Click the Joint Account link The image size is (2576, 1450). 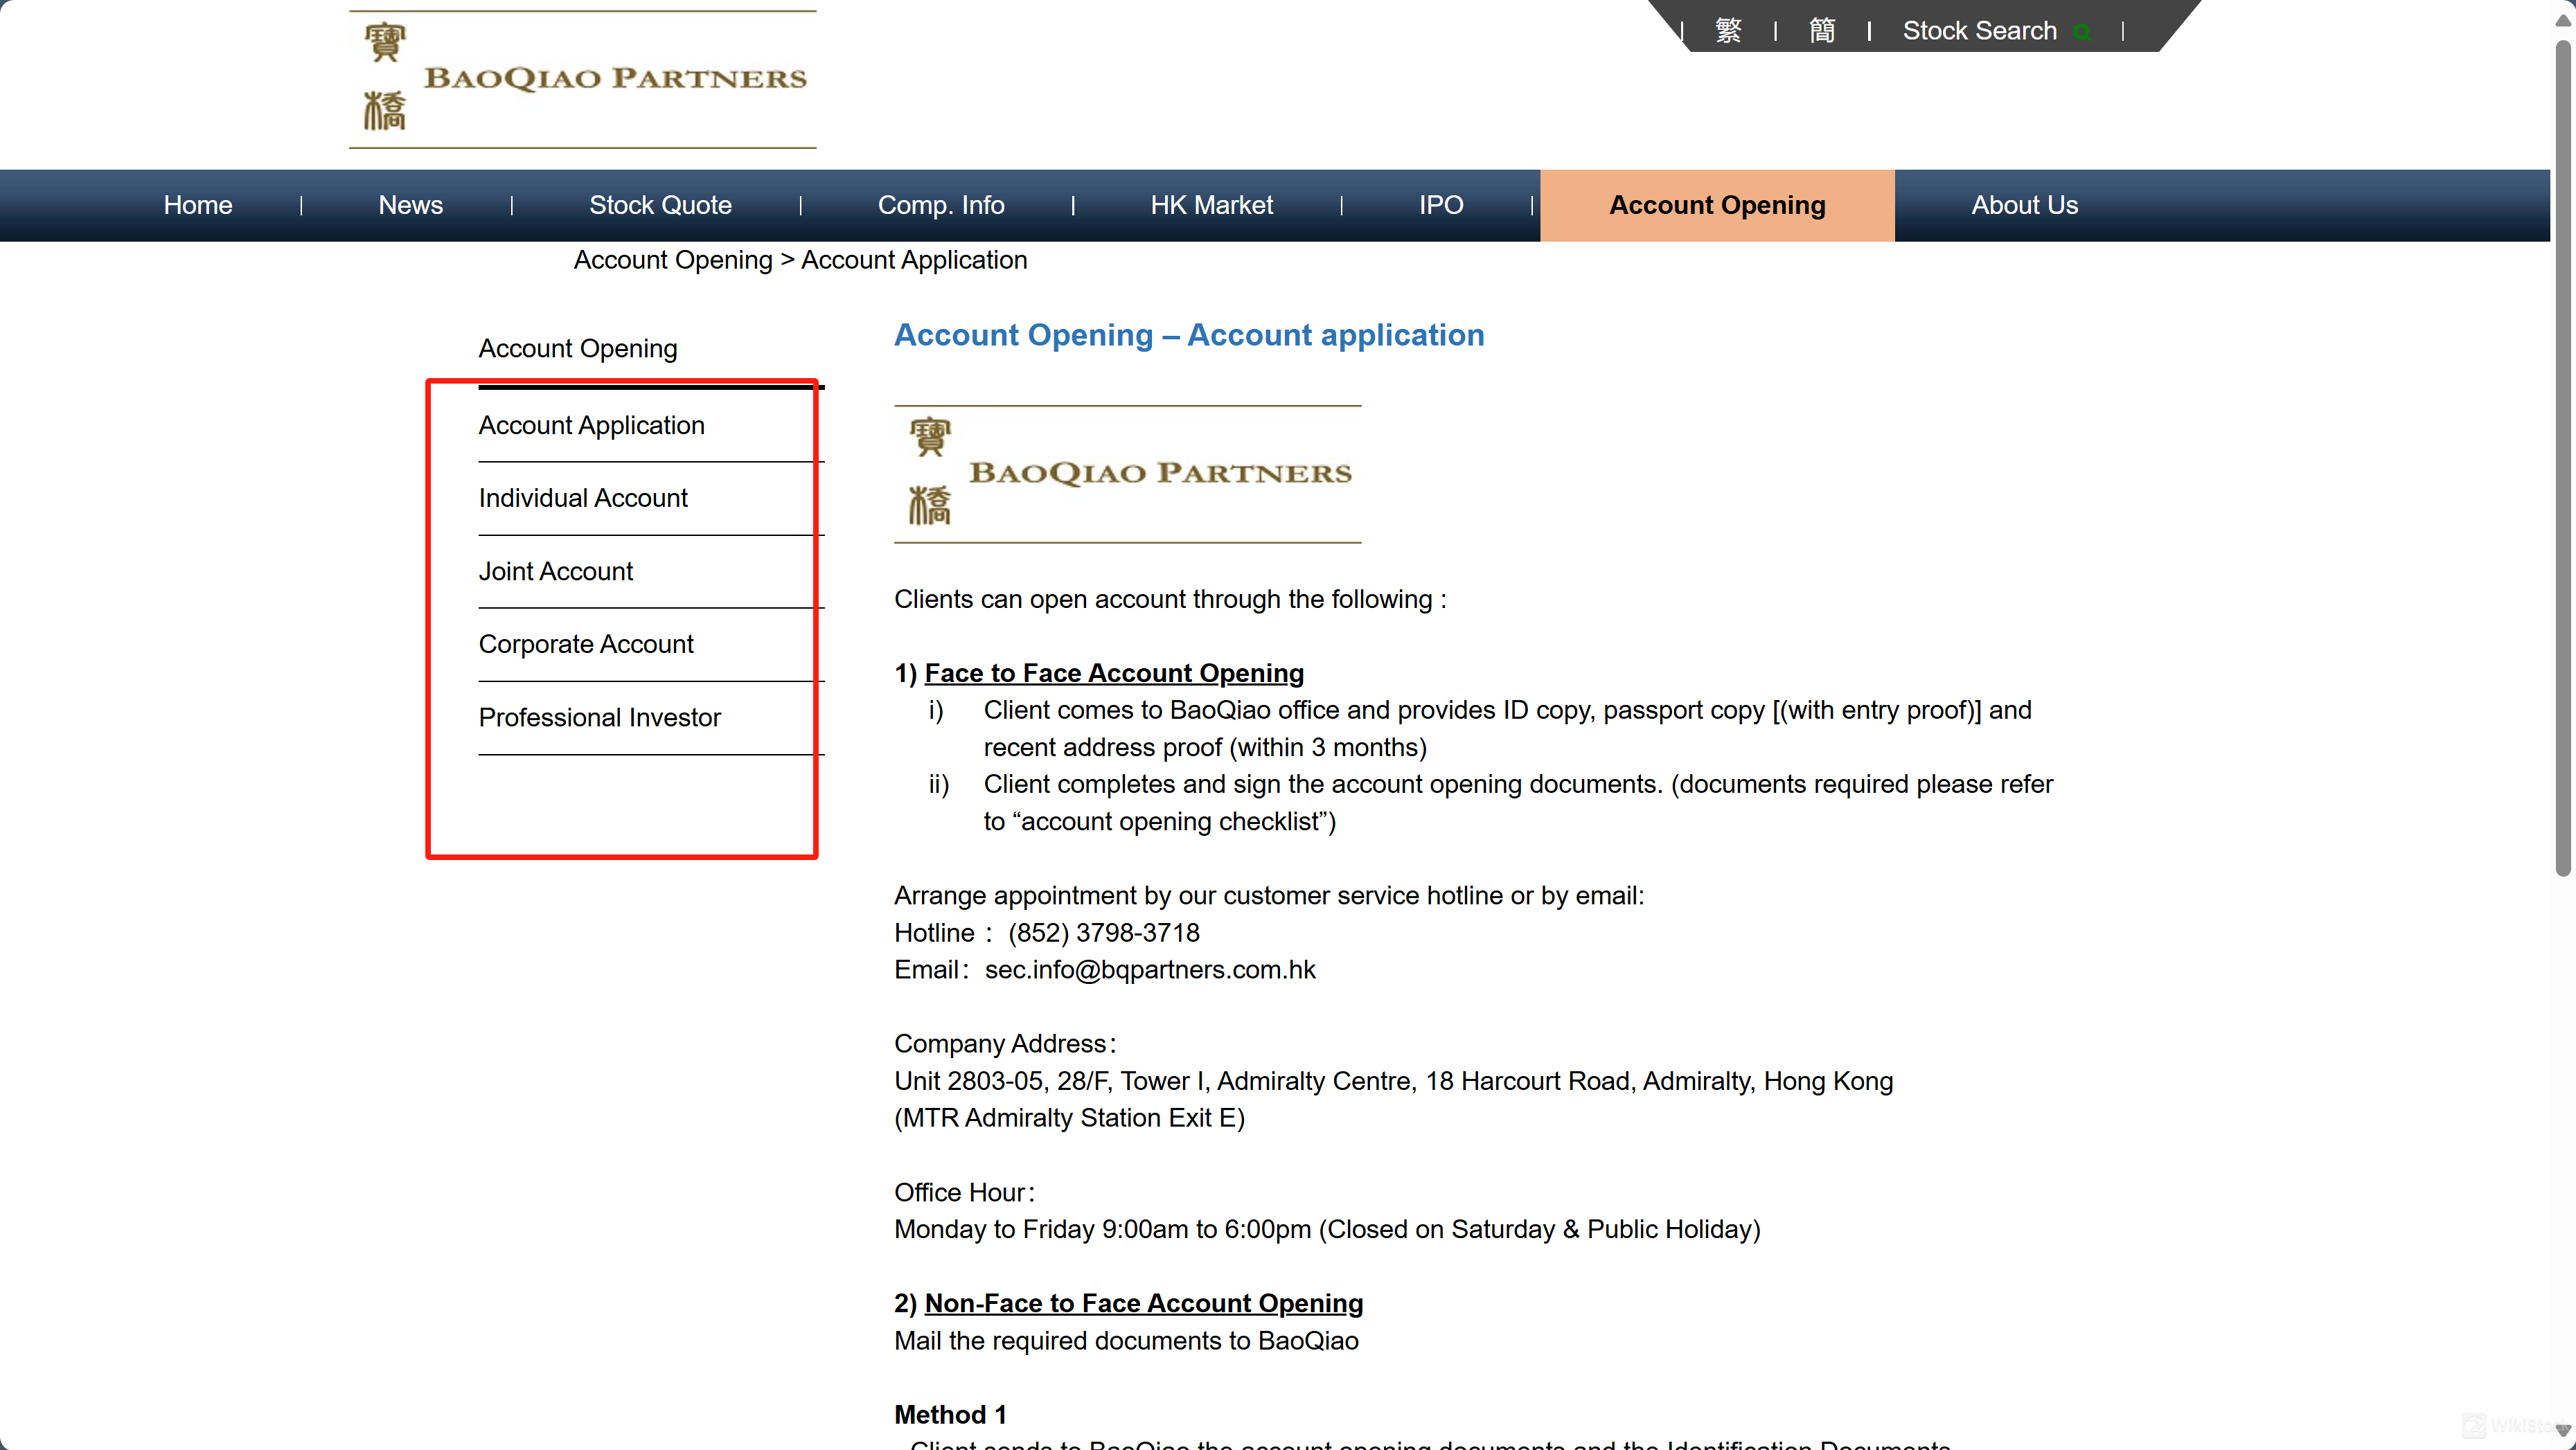click(x=556, y=569)
